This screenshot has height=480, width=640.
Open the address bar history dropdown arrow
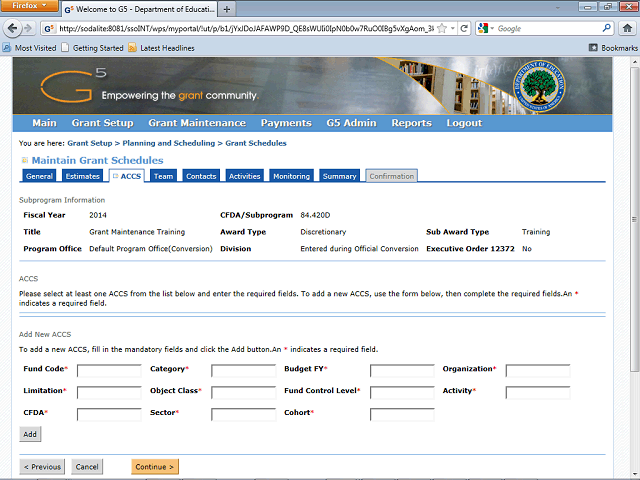(x=452, y=28)
